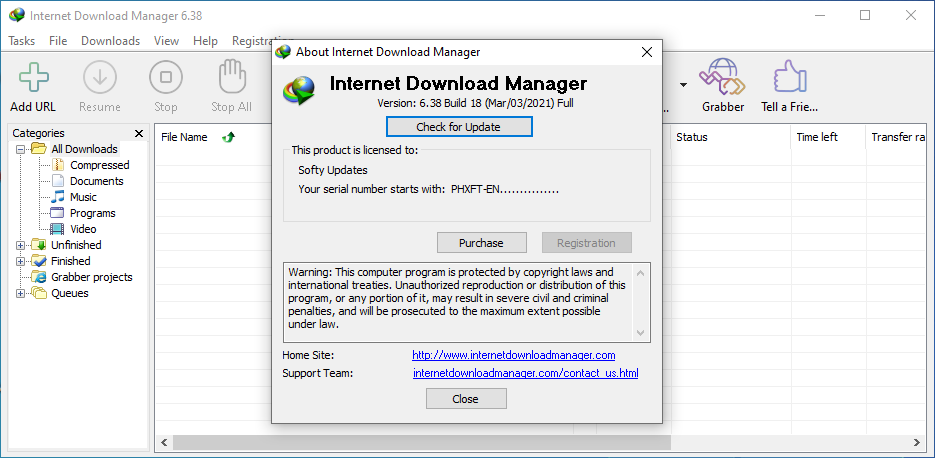Click the horizontal scrollbar thumb
Viewport: 935px width, 458px height.
(422, 442)
